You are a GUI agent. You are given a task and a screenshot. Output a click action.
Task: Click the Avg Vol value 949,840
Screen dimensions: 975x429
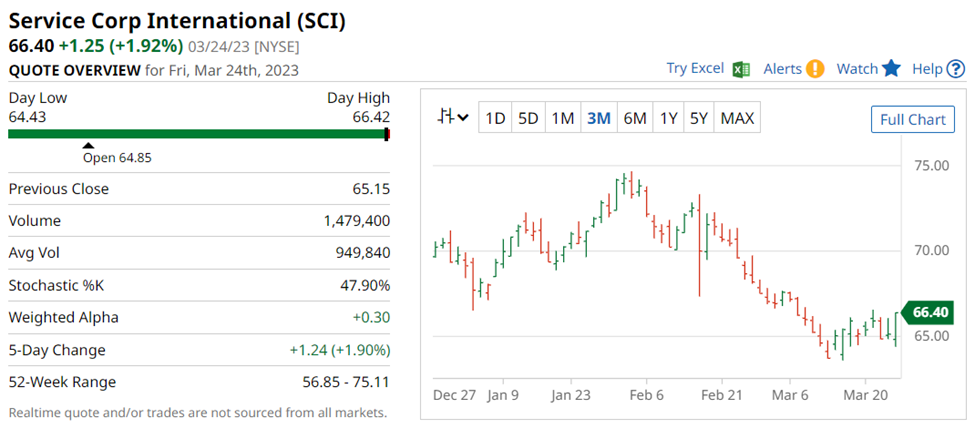tap(364, 254)
